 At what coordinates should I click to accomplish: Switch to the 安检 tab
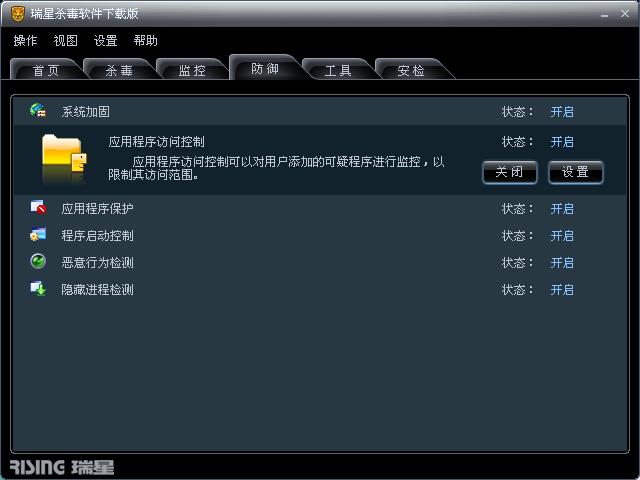pyautogui.click(x=411, y=70)
